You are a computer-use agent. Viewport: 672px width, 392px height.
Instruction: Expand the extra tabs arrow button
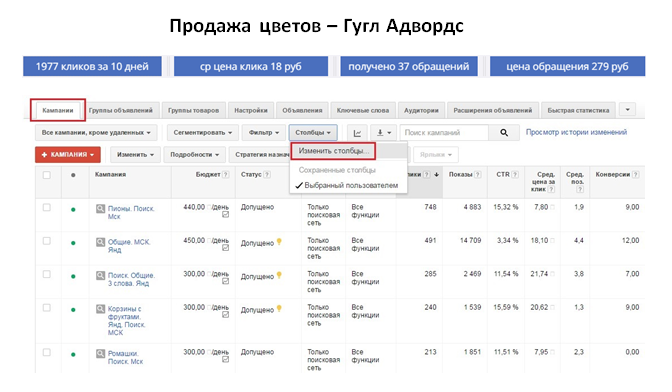[627, 110]
